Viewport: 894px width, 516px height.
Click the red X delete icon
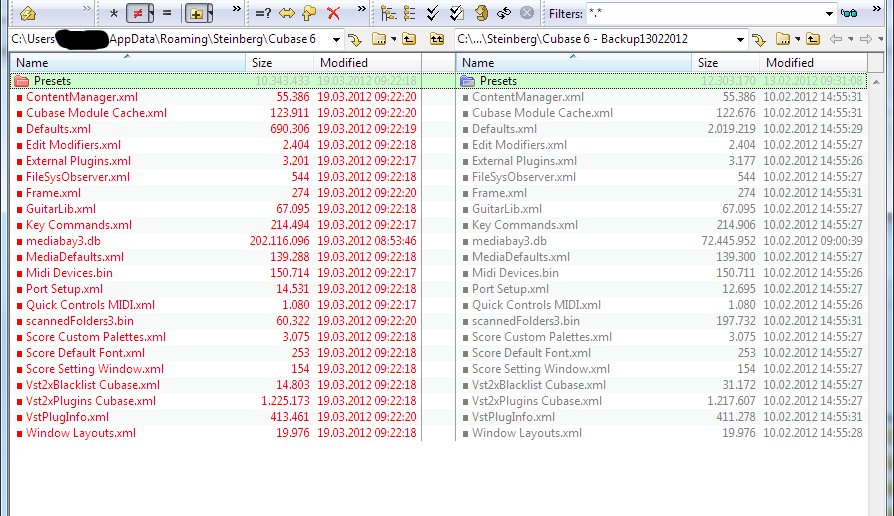point(334,13)
